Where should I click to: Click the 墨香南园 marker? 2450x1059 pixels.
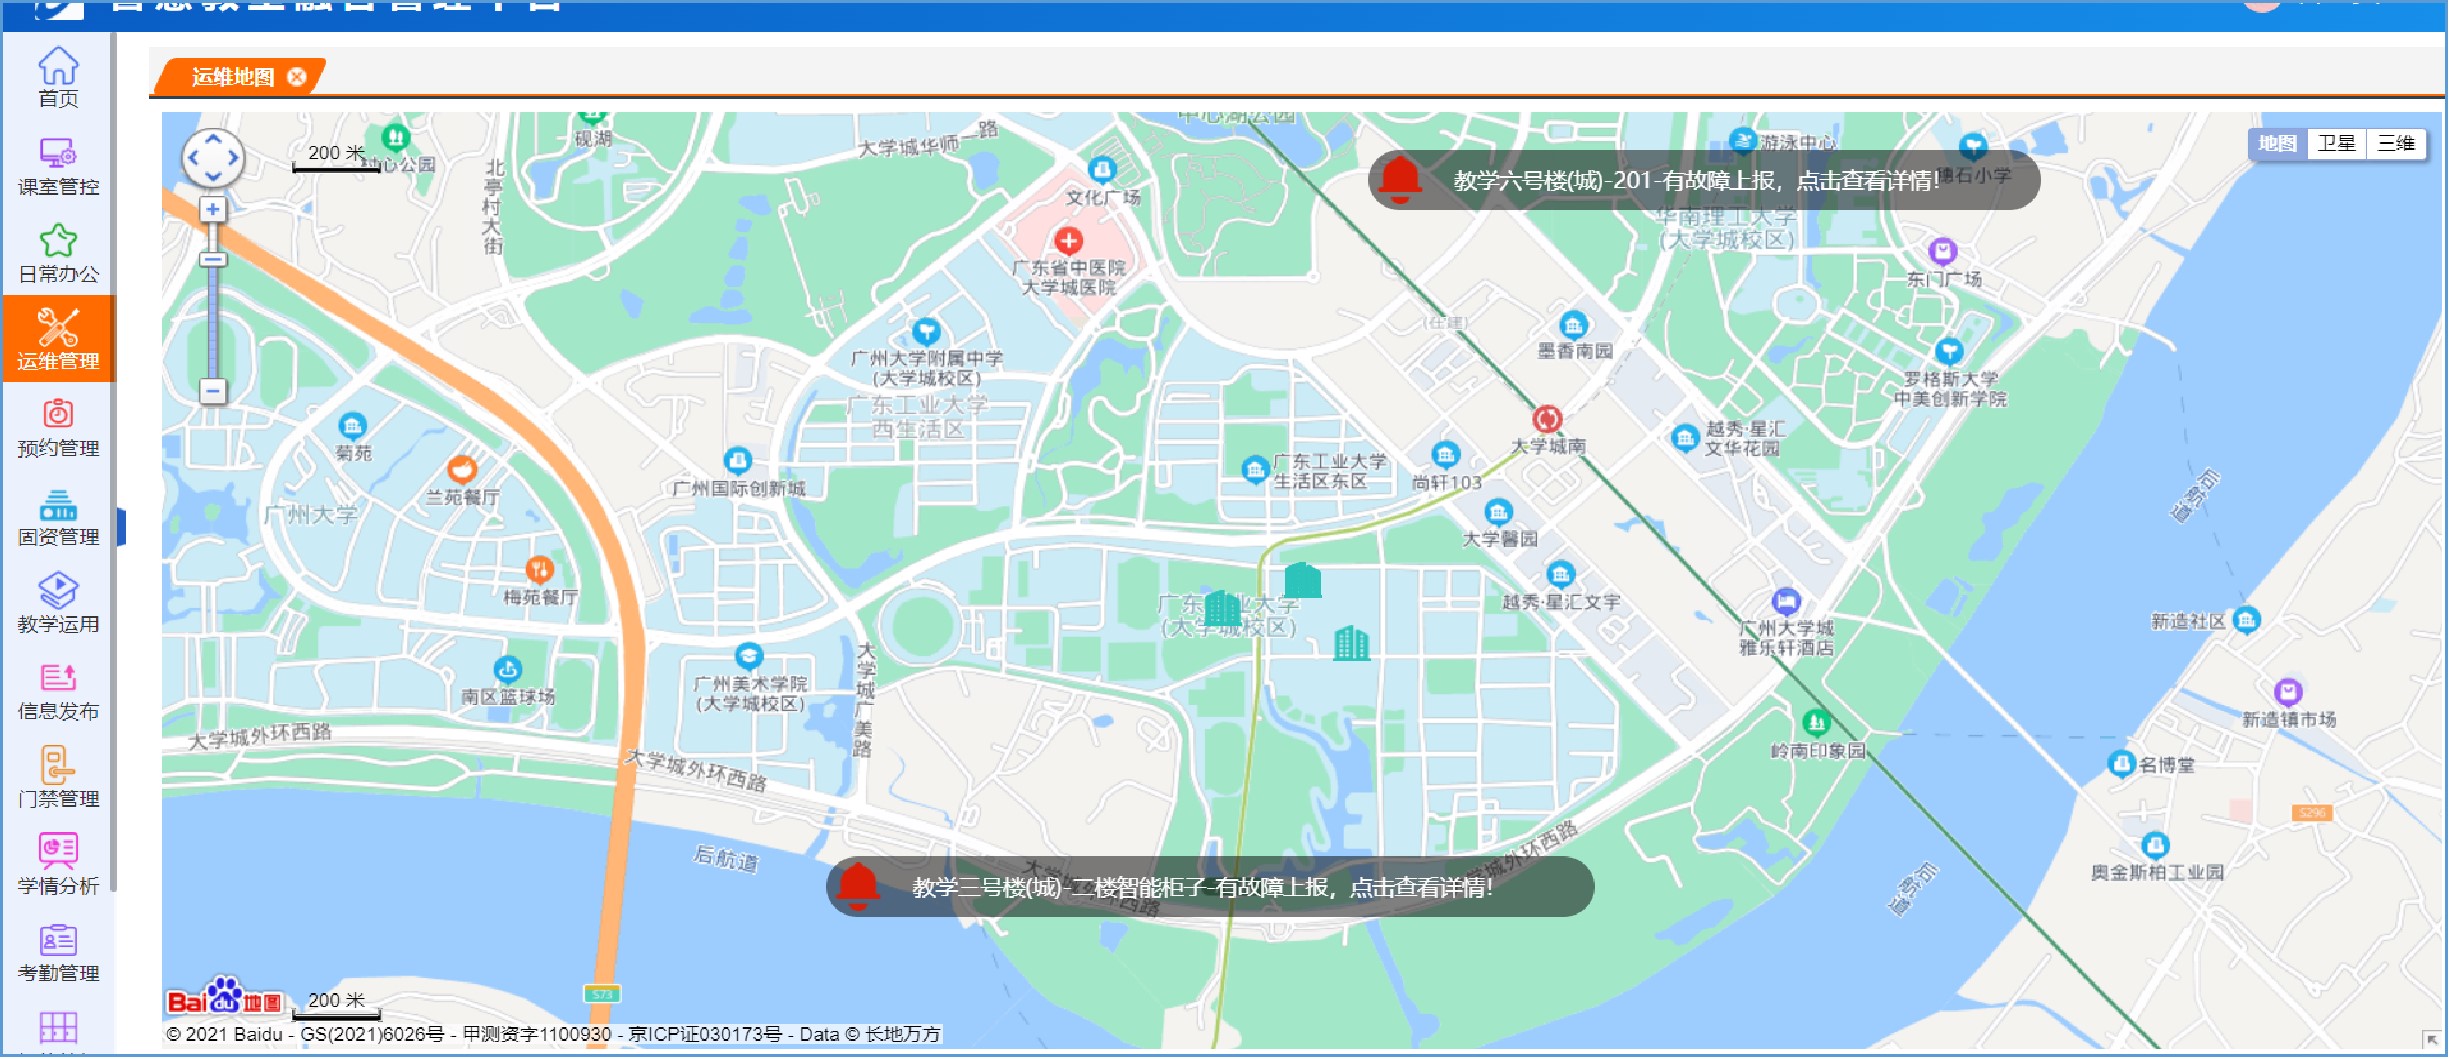(1573, 324)
